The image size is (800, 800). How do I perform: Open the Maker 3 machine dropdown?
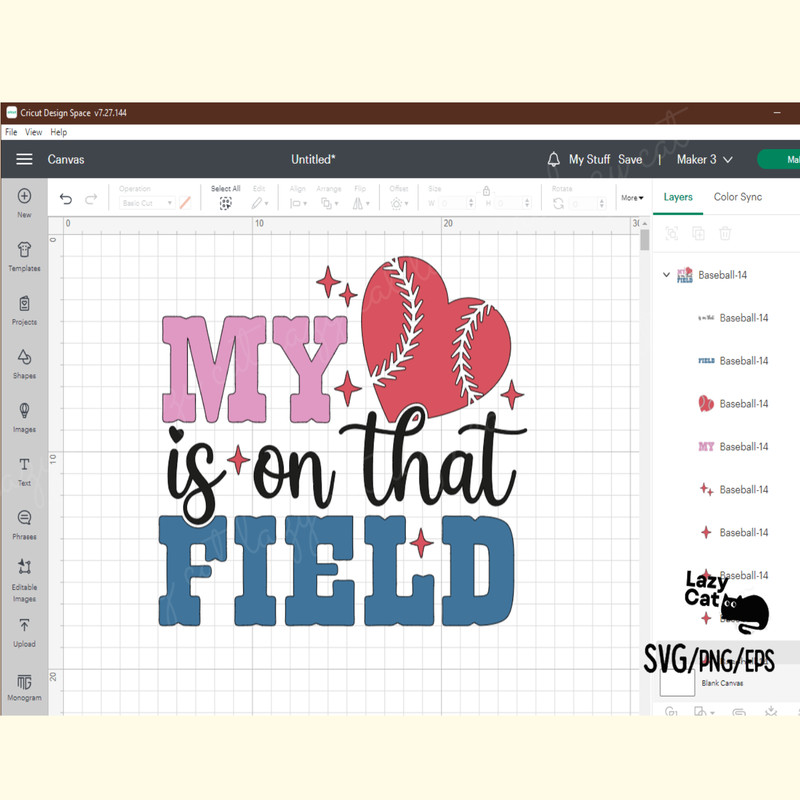706,159
